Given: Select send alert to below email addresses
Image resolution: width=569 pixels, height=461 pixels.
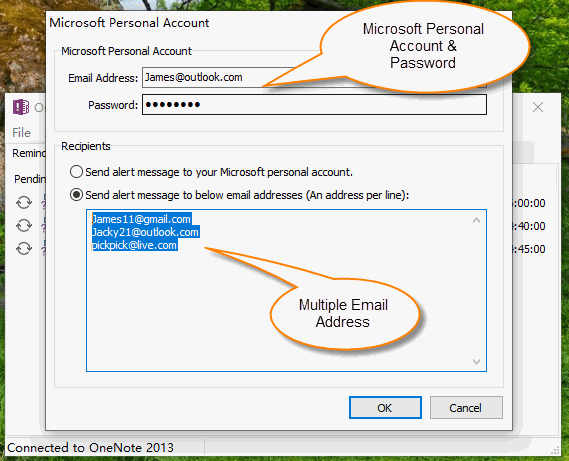Looking at the screenshot, I should click(76, 195).
